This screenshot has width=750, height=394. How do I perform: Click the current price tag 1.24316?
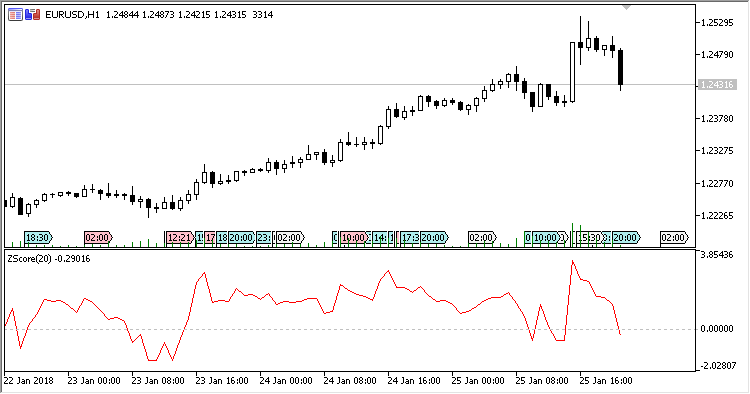716,85
